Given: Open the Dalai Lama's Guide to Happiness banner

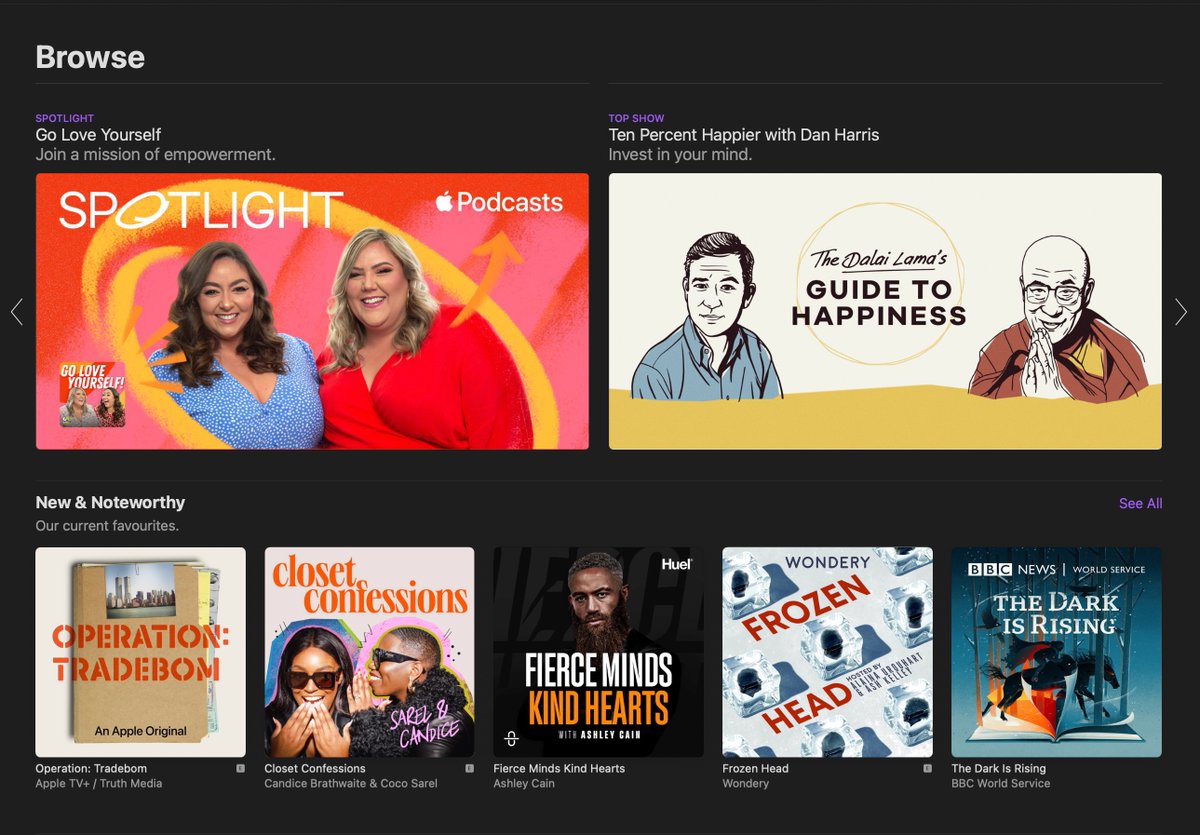Looking at the screenshot, I should (885, 311).
